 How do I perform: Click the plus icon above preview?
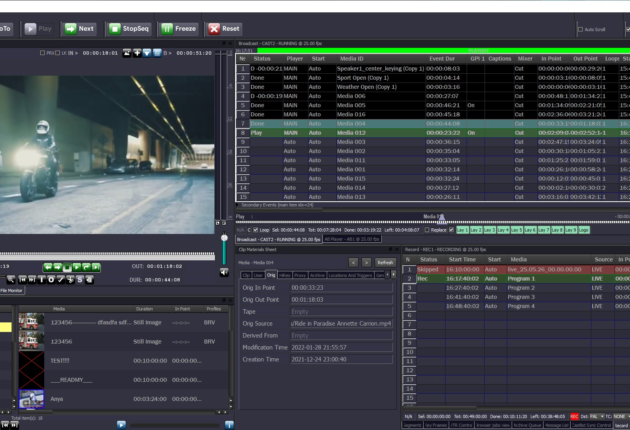(137, 53)
